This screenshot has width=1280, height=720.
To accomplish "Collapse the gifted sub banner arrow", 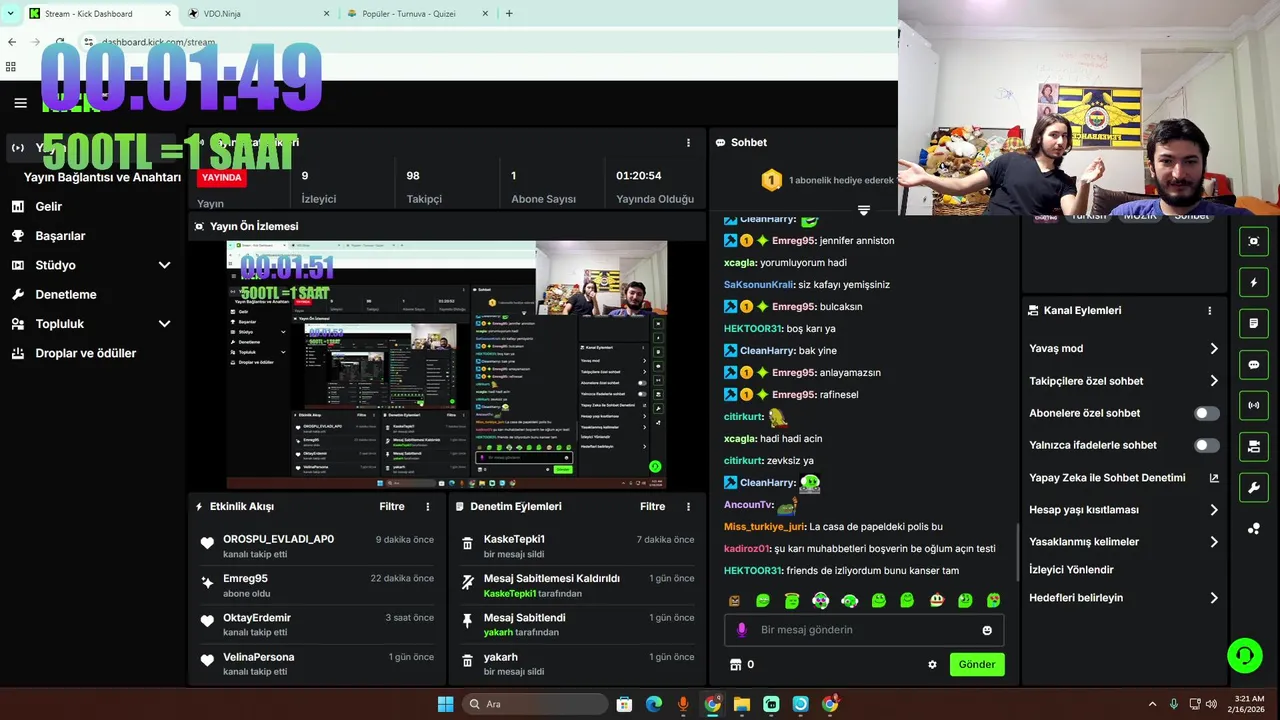I will [x=864, y=210].
